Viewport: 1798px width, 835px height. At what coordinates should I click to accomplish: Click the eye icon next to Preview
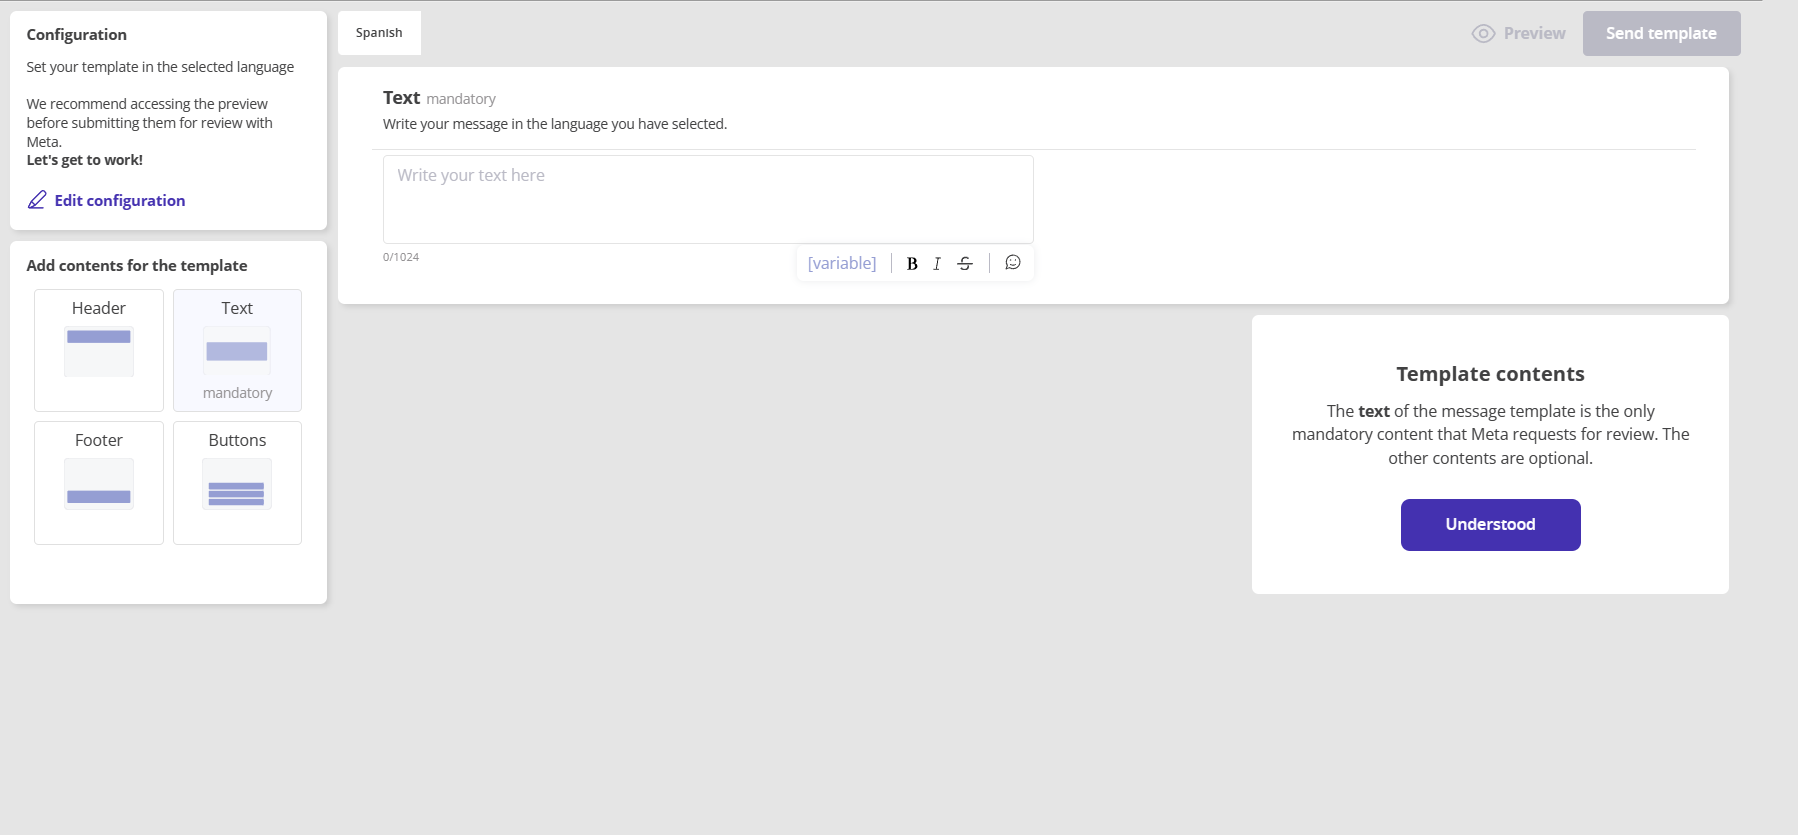(x=1483, y=34)
